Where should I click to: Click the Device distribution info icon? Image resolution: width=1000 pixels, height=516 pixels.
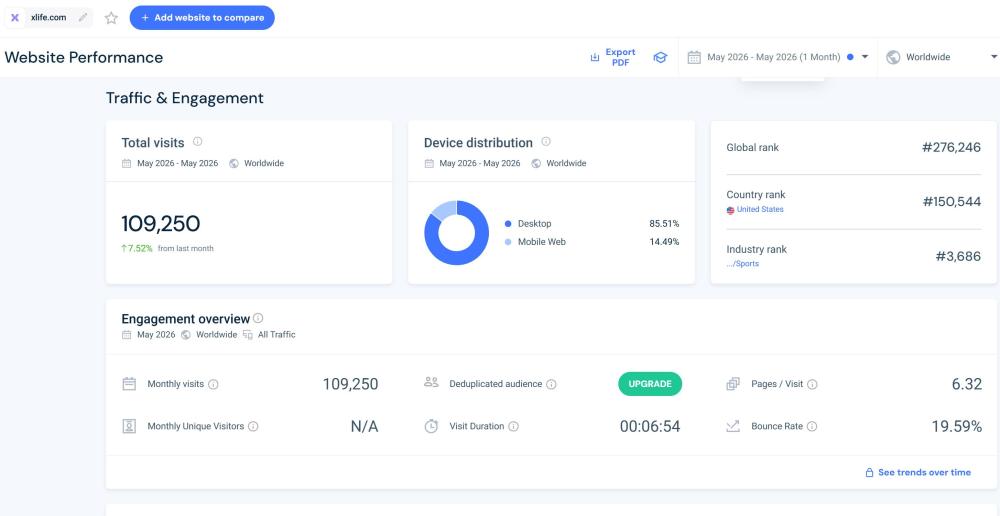[x=546, y=142]
